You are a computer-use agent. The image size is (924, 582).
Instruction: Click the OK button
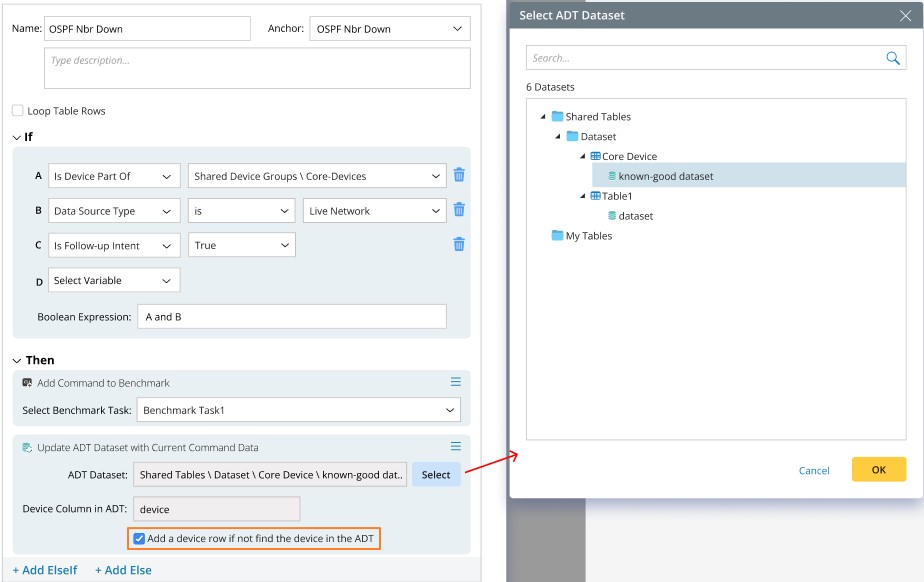879,469
